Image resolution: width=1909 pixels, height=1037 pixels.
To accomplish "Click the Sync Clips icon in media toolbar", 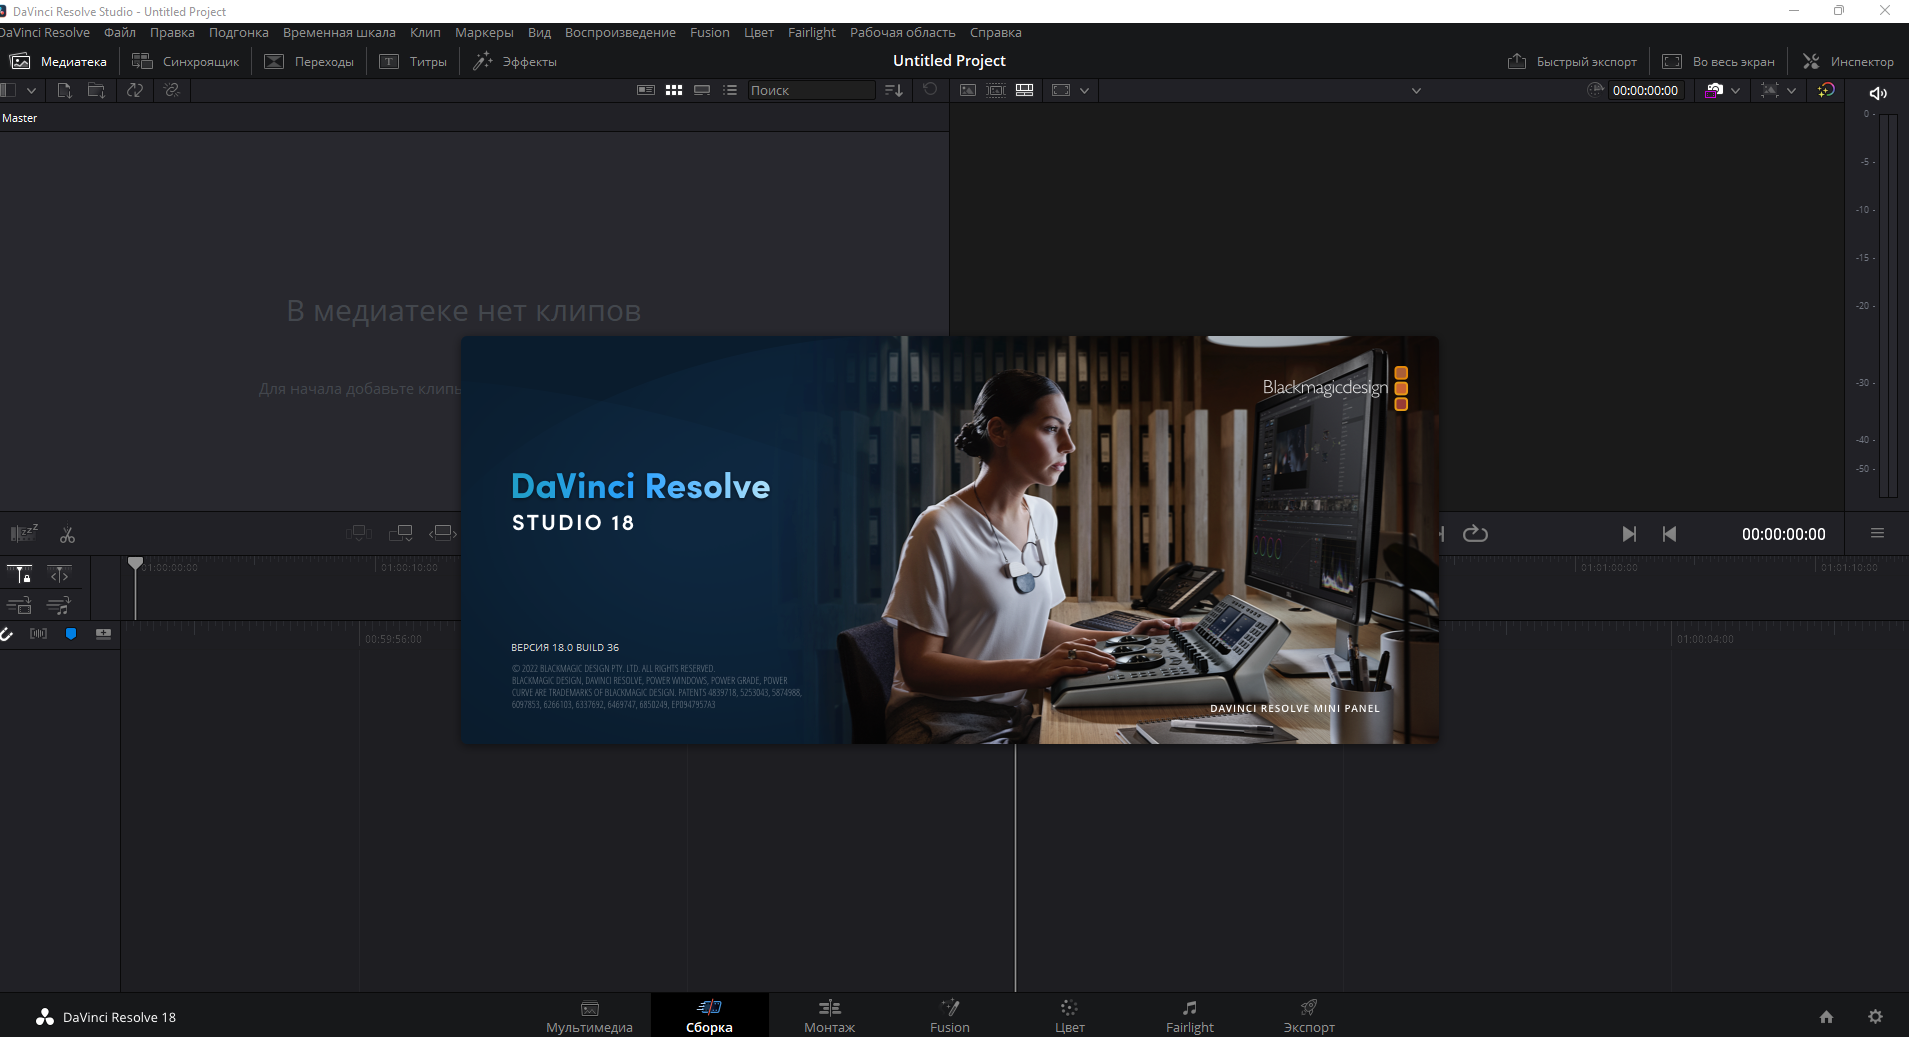I will pyautogui.click(x=134, y=90).
